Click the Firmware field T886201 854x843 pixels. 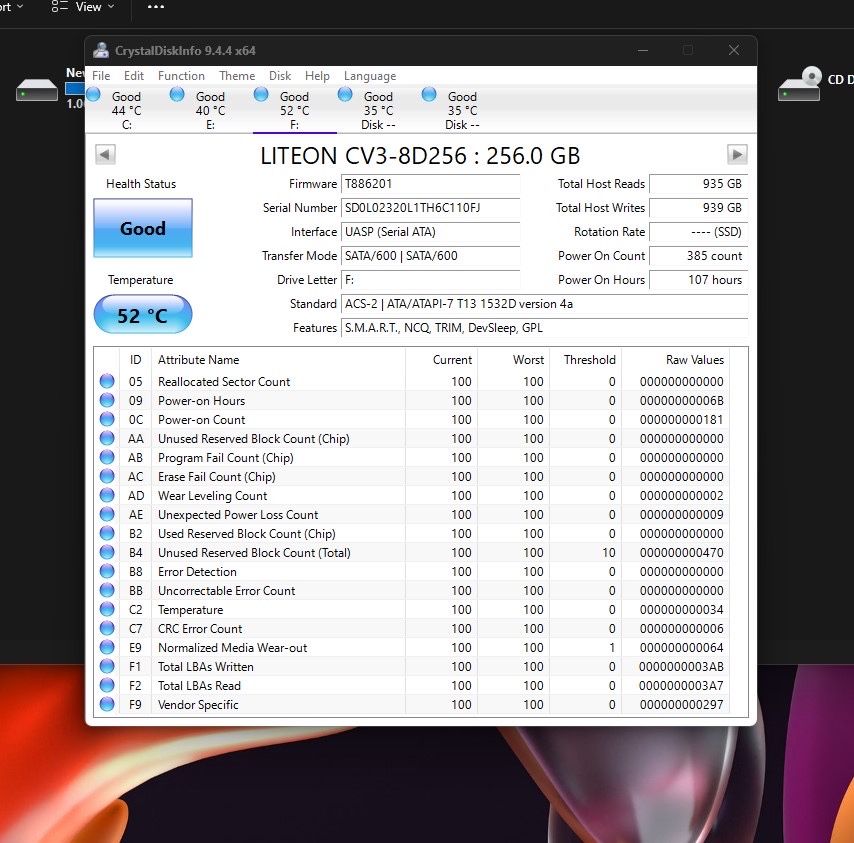pyautogui.click(x=430, y=184)
